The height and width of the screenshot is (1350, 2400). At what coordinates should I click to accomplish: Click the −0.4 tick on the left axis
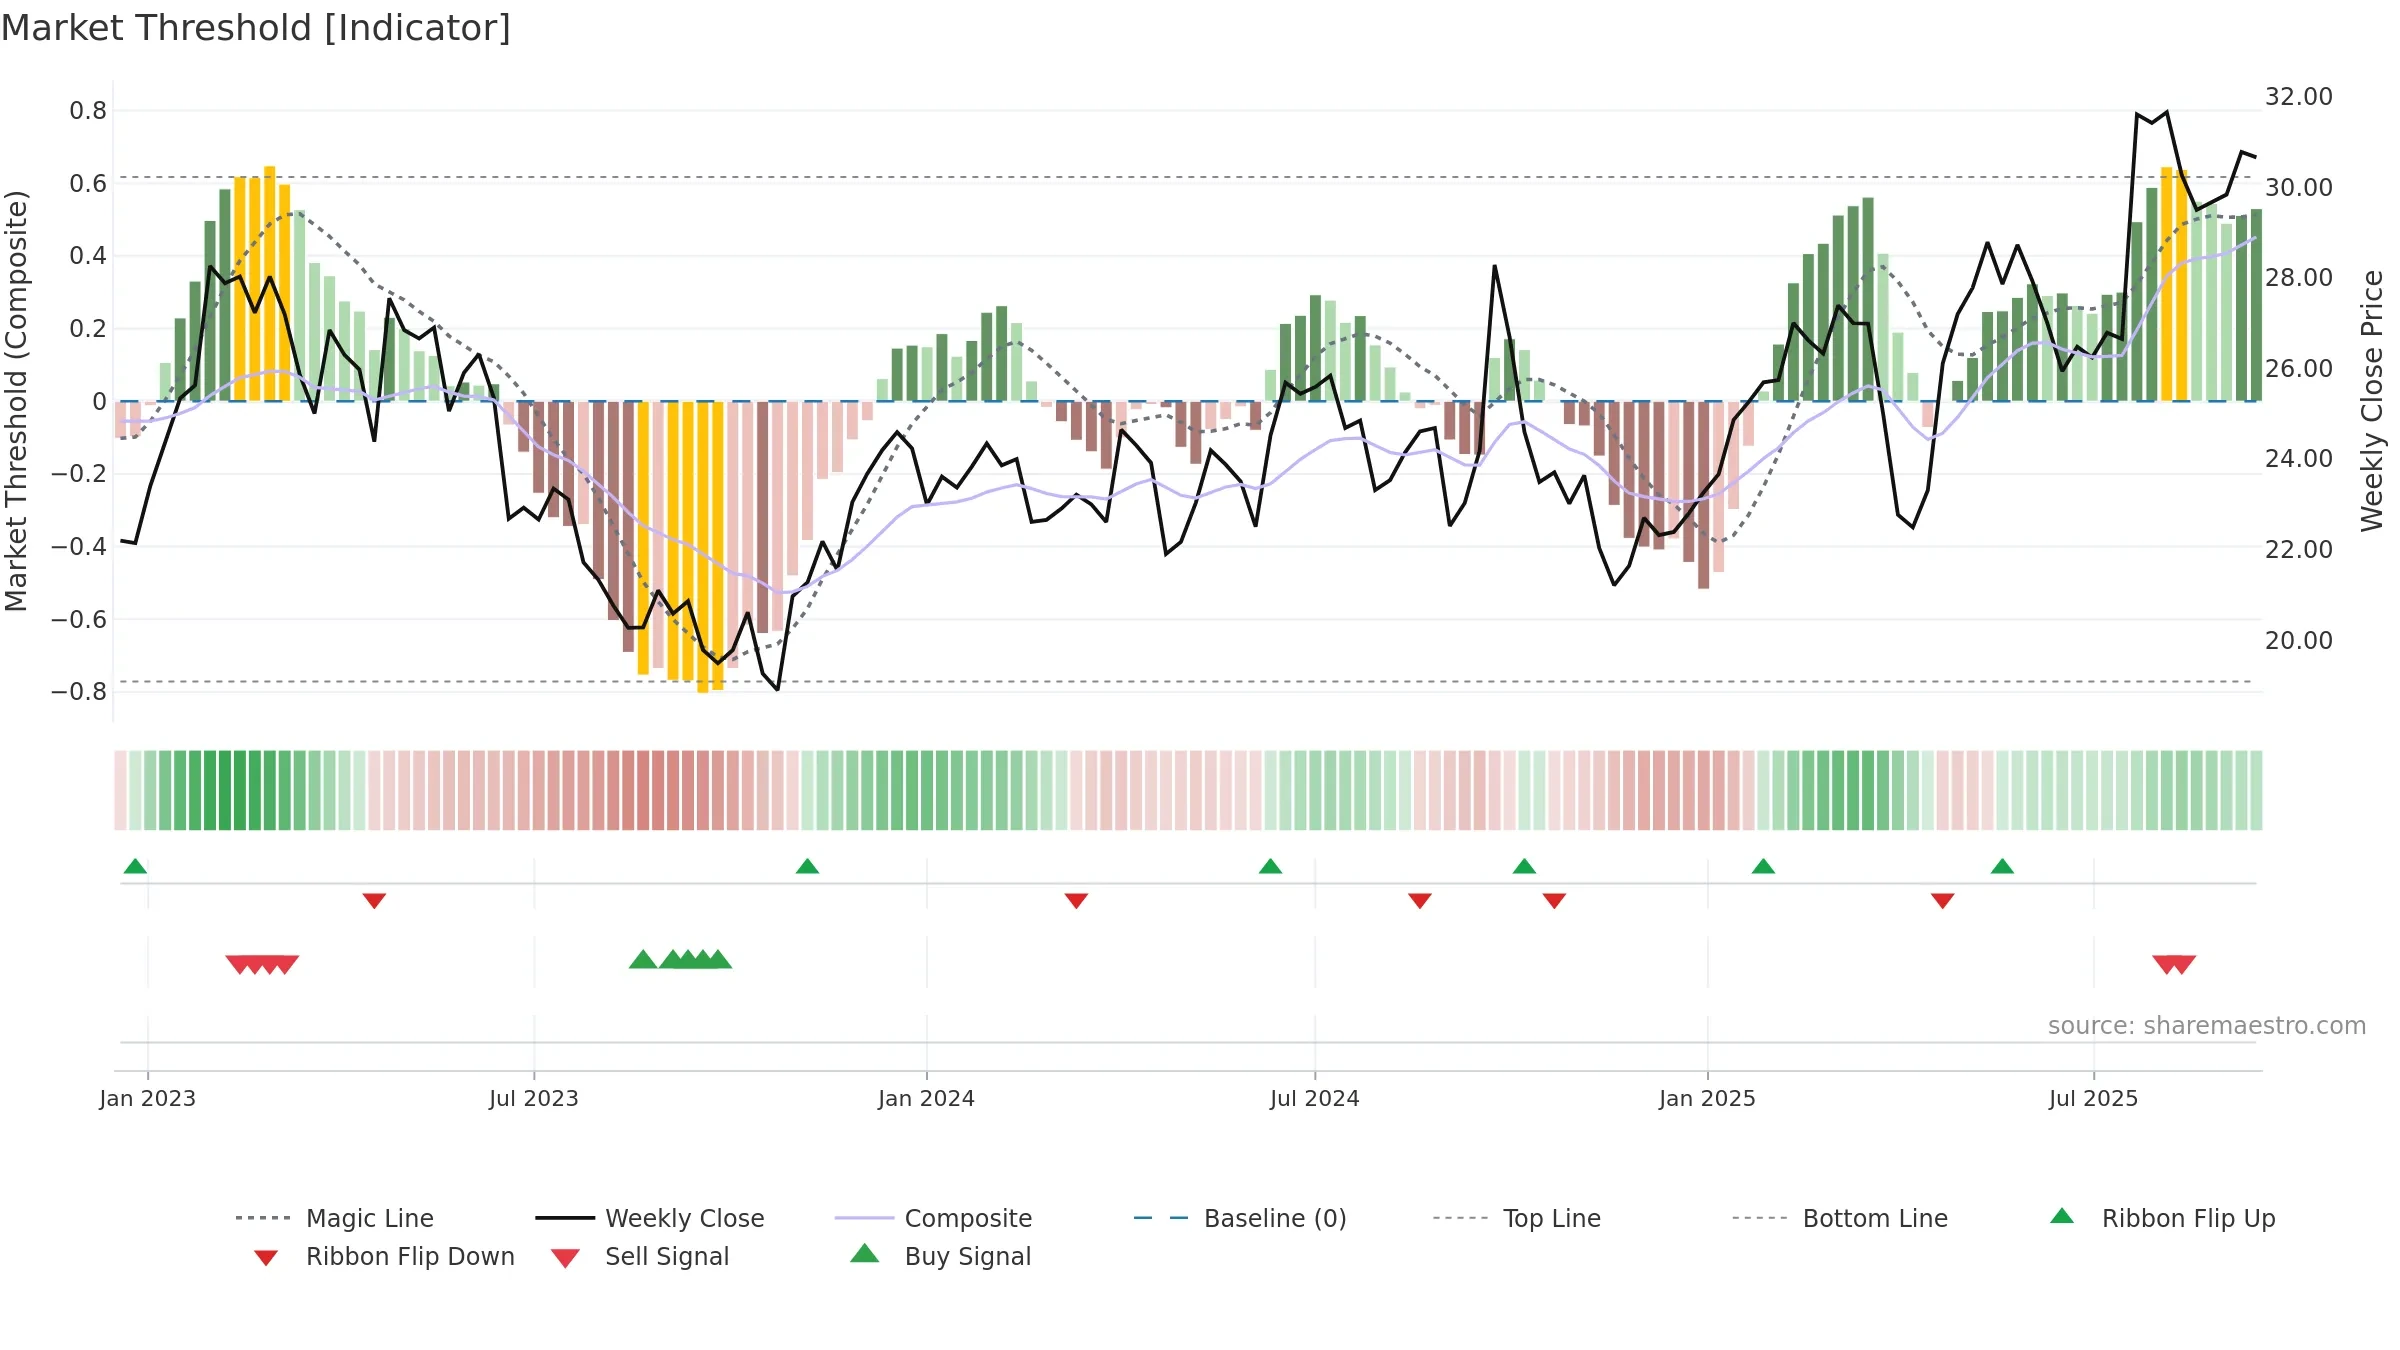pos(79,546)
